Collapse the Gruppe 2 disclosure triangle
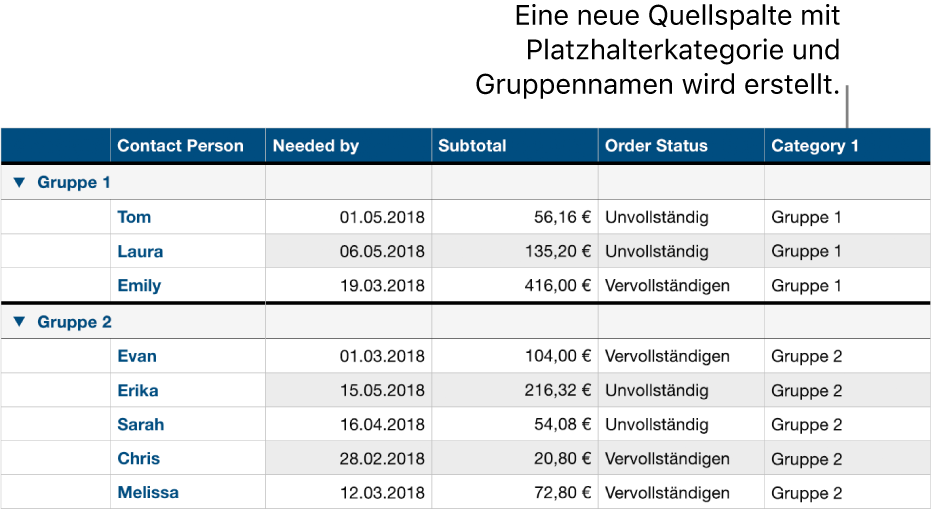Viewport: 931px width, 511px height. click(20, 322)
